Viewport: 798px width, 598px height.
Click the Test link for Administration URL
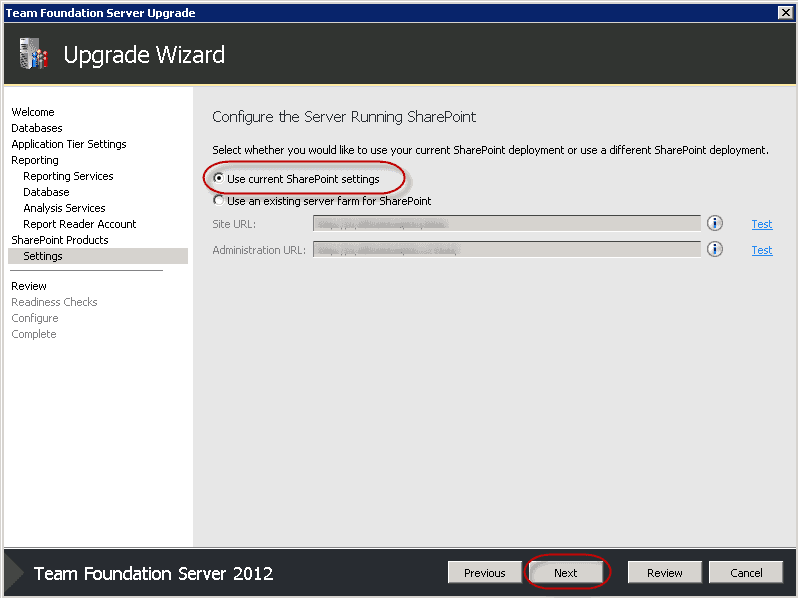click(x=762, y=250)
